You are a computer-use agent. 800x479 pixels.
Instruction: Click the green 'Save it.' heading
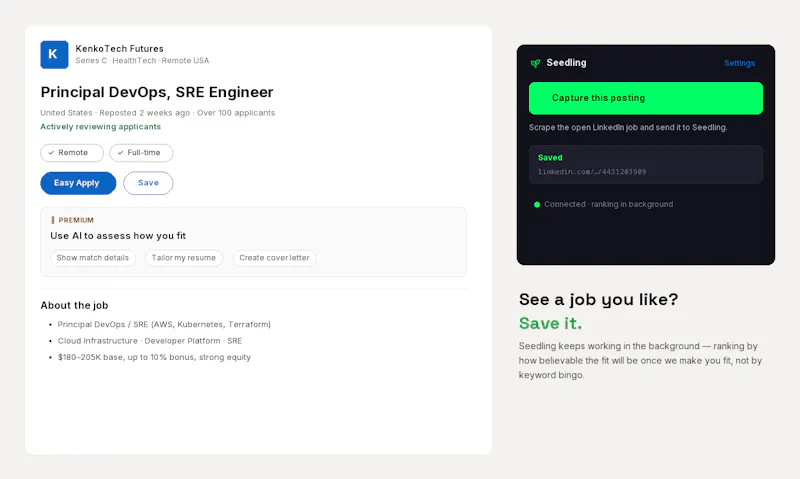point(550,323)
